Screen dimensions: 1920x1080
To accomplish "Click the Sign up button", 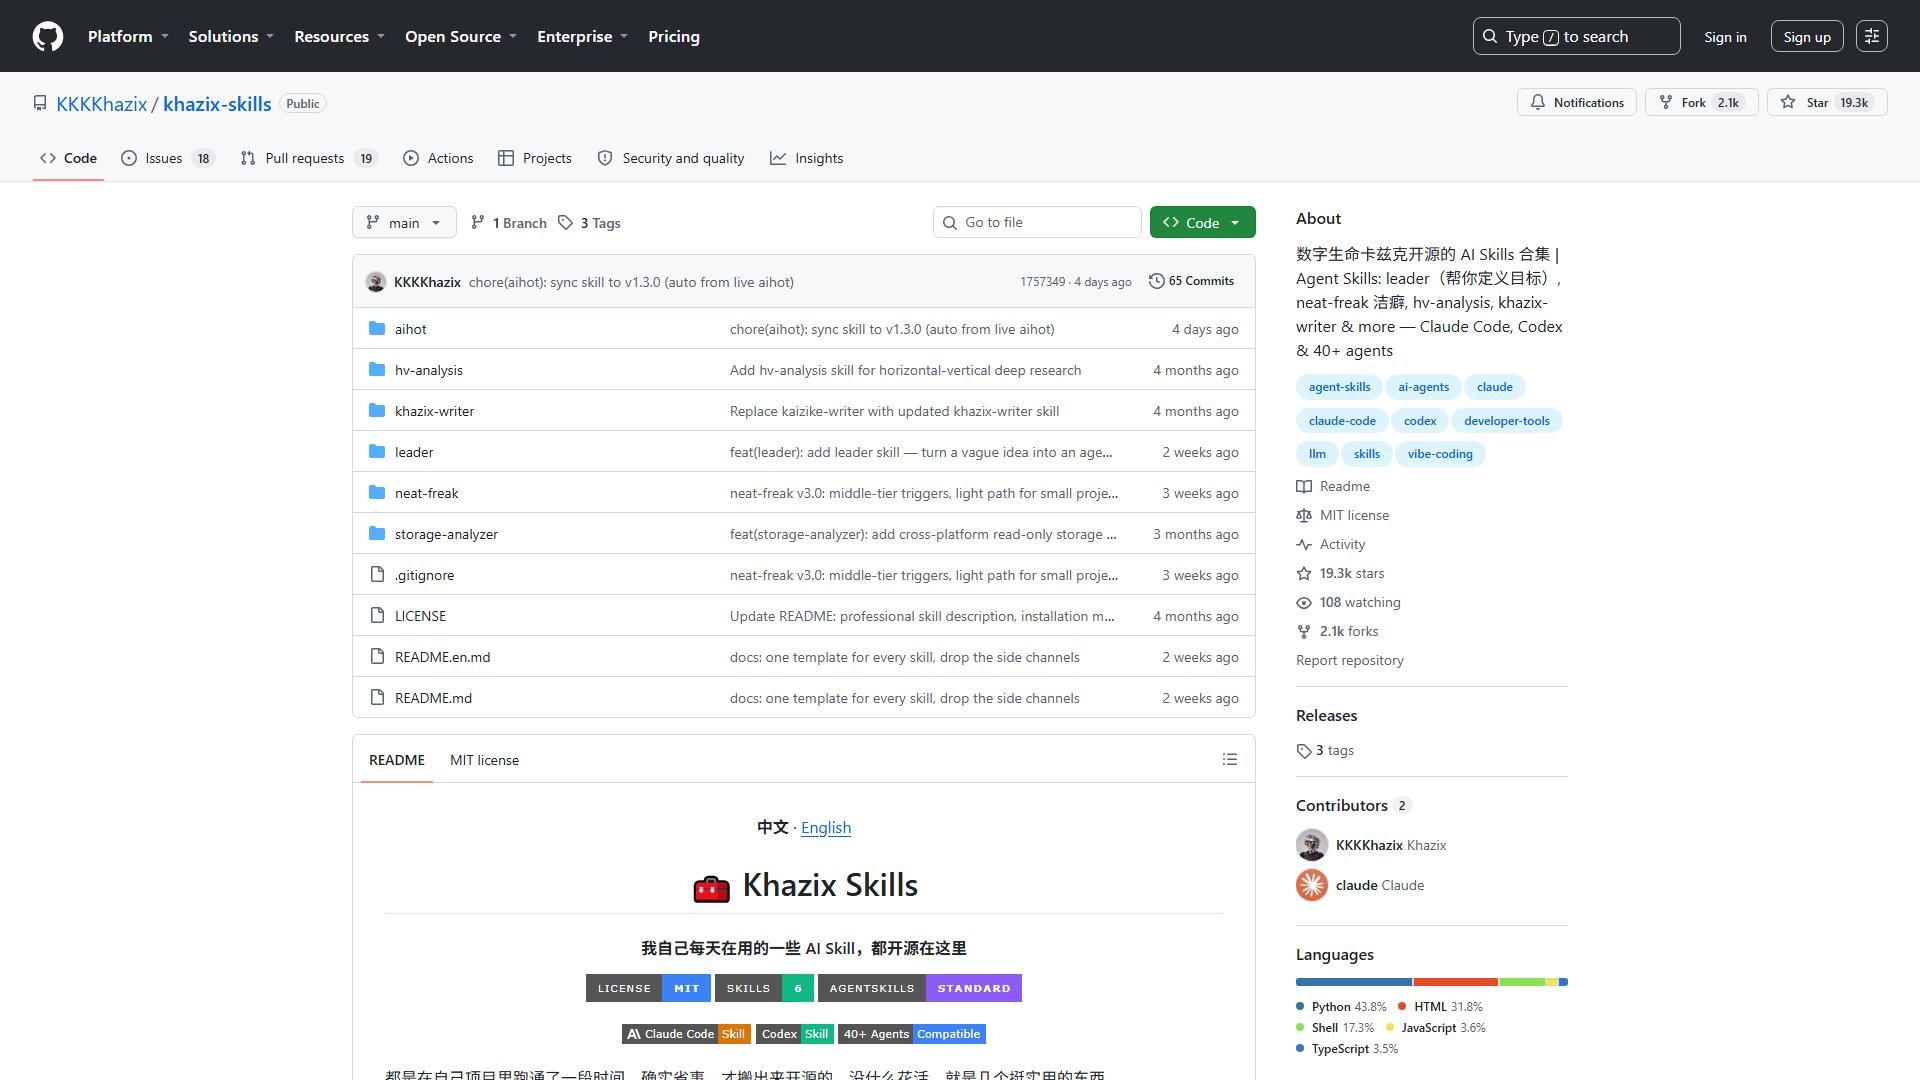I will (x=1807, y=36).
